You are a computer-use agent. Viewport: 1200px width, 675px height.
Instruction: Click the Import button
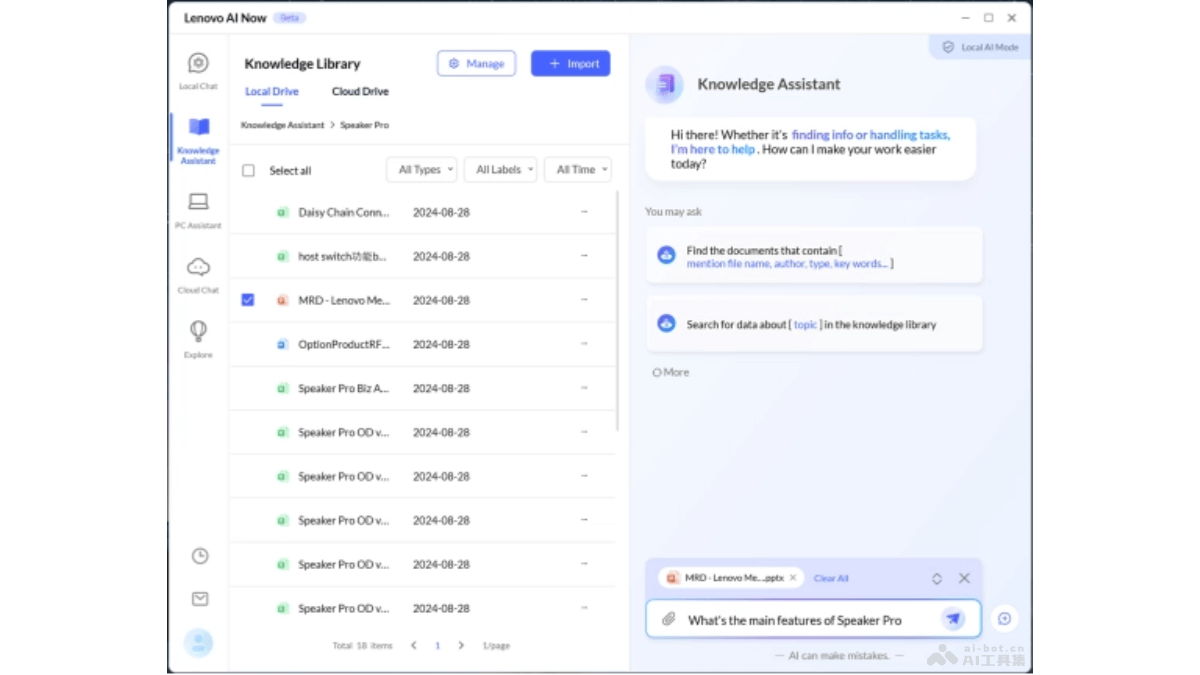click(570, 64)
